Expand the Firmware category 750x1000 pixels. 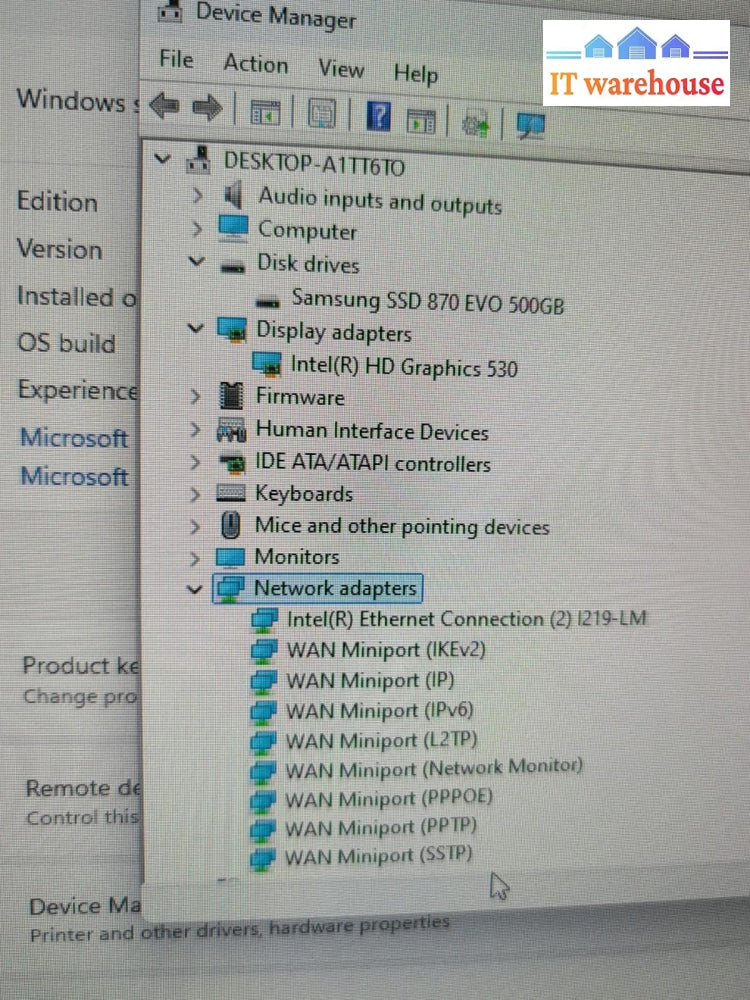(195, 396)
